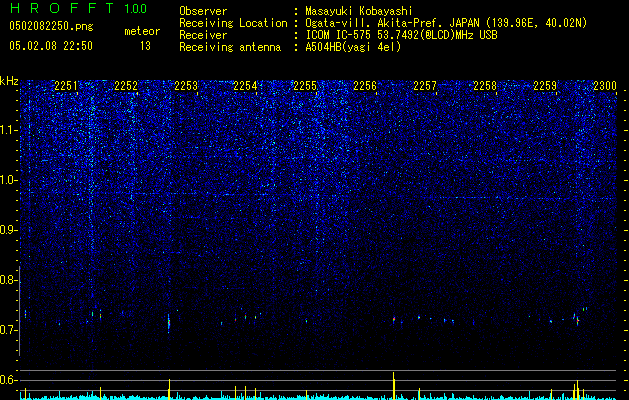629x400 pixels.
Task: Click the version number 1.0.0
Action: pos(136,9)
